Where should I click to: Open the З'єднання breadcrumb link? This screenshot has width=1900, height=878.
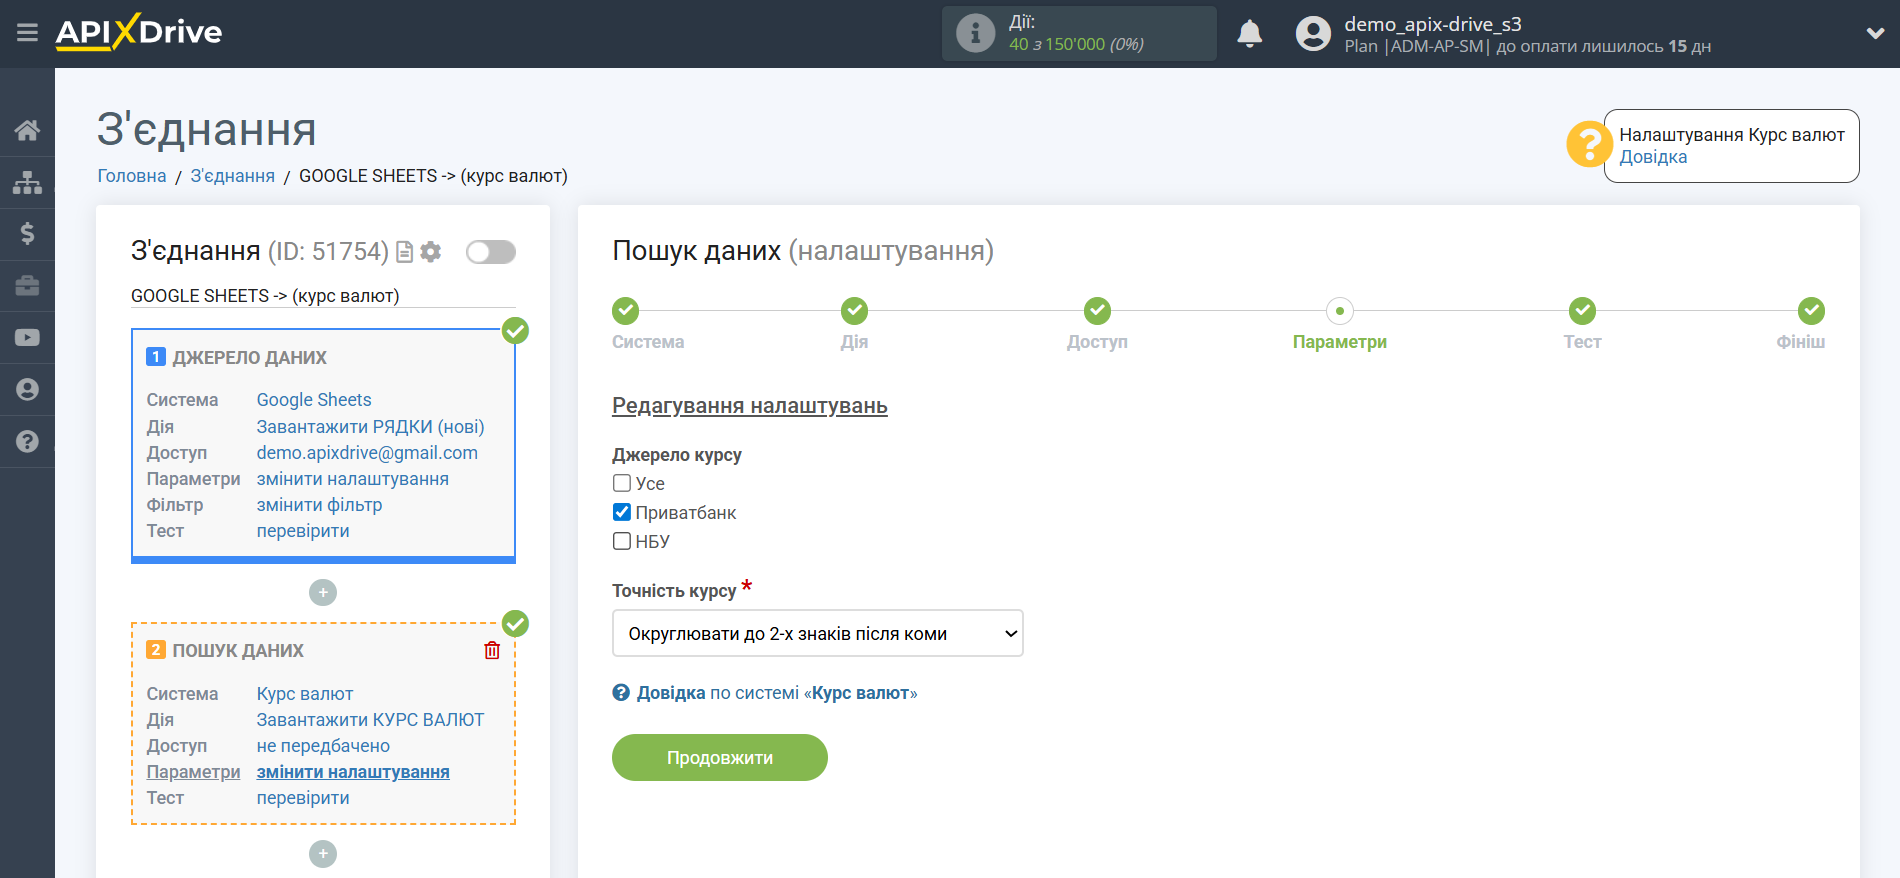tap(233, 176)
